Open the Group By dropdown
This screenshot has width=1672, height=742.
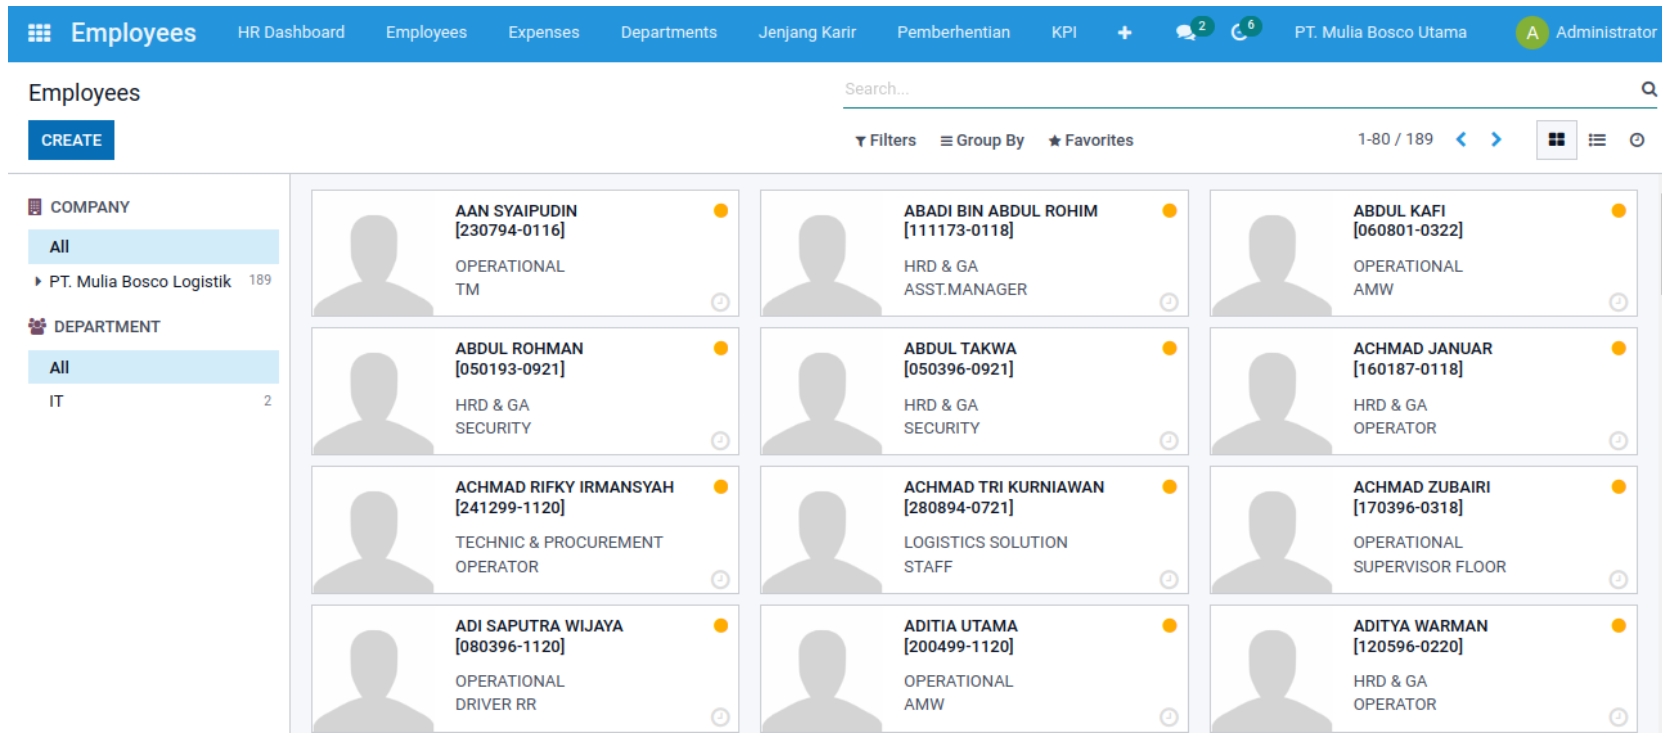tap(982, 140)
